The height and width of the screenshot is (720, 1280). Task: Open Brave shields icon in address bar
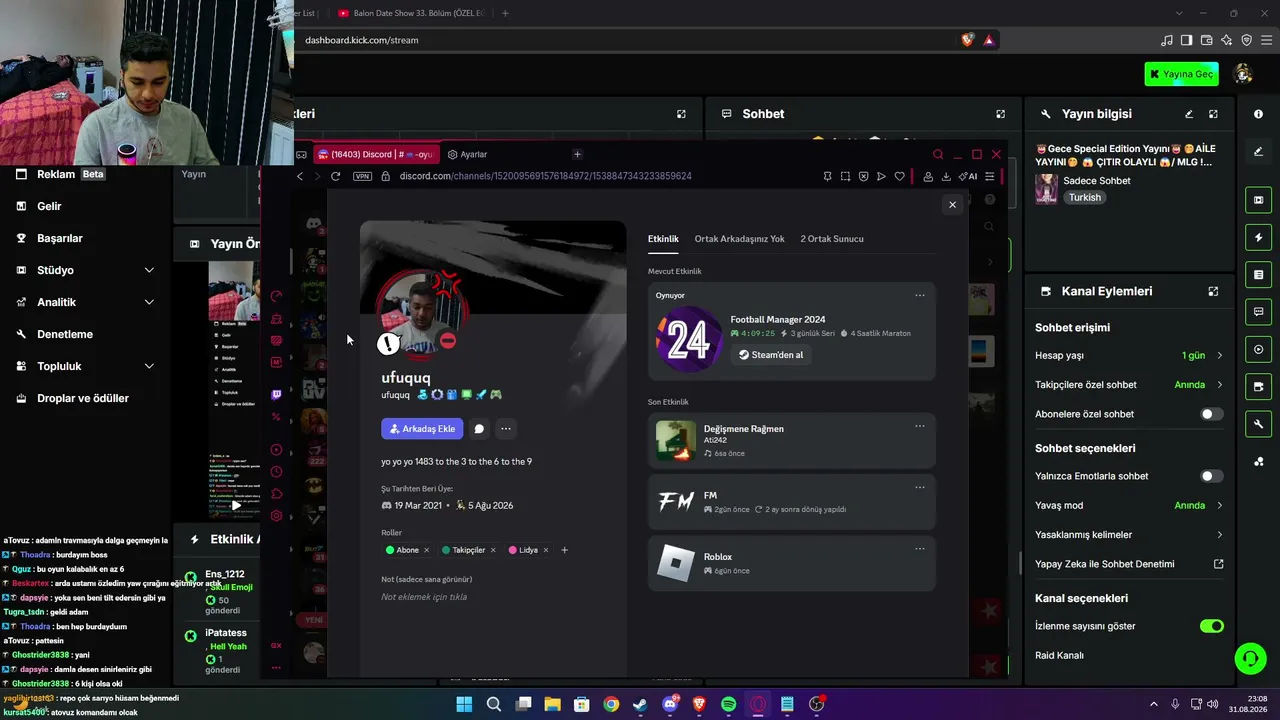pos(967,40)
